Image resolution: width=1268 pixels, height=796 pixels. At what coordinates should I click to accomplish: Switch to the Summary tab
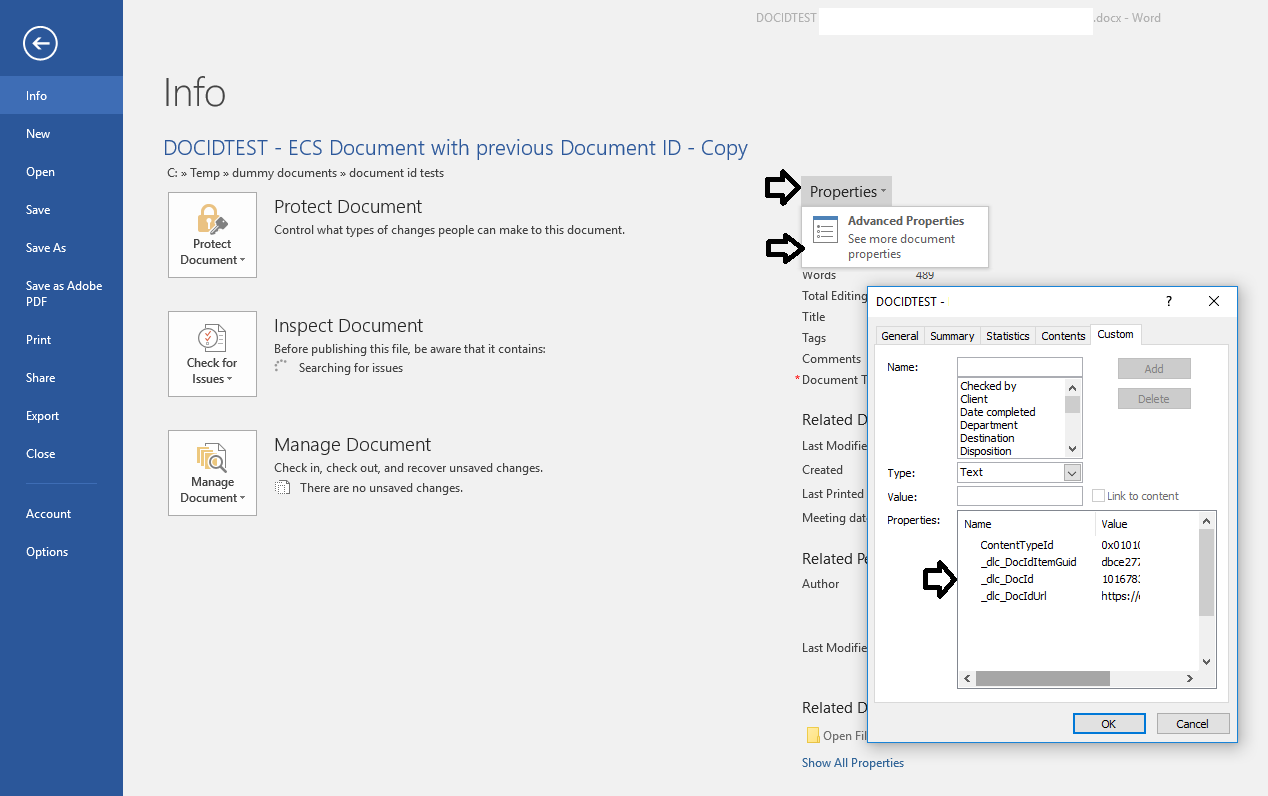[952, 336]
